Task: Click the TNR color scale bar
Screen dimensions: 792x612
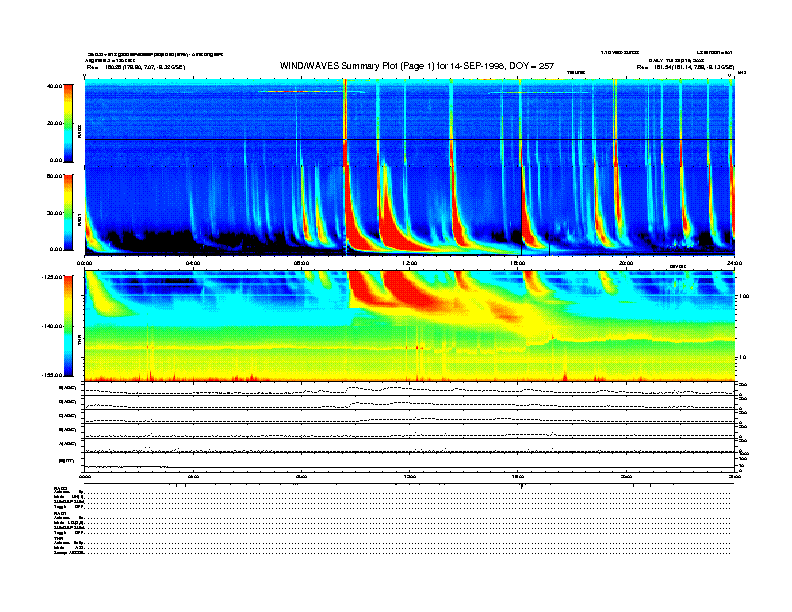Action: (x=68, y=326)
